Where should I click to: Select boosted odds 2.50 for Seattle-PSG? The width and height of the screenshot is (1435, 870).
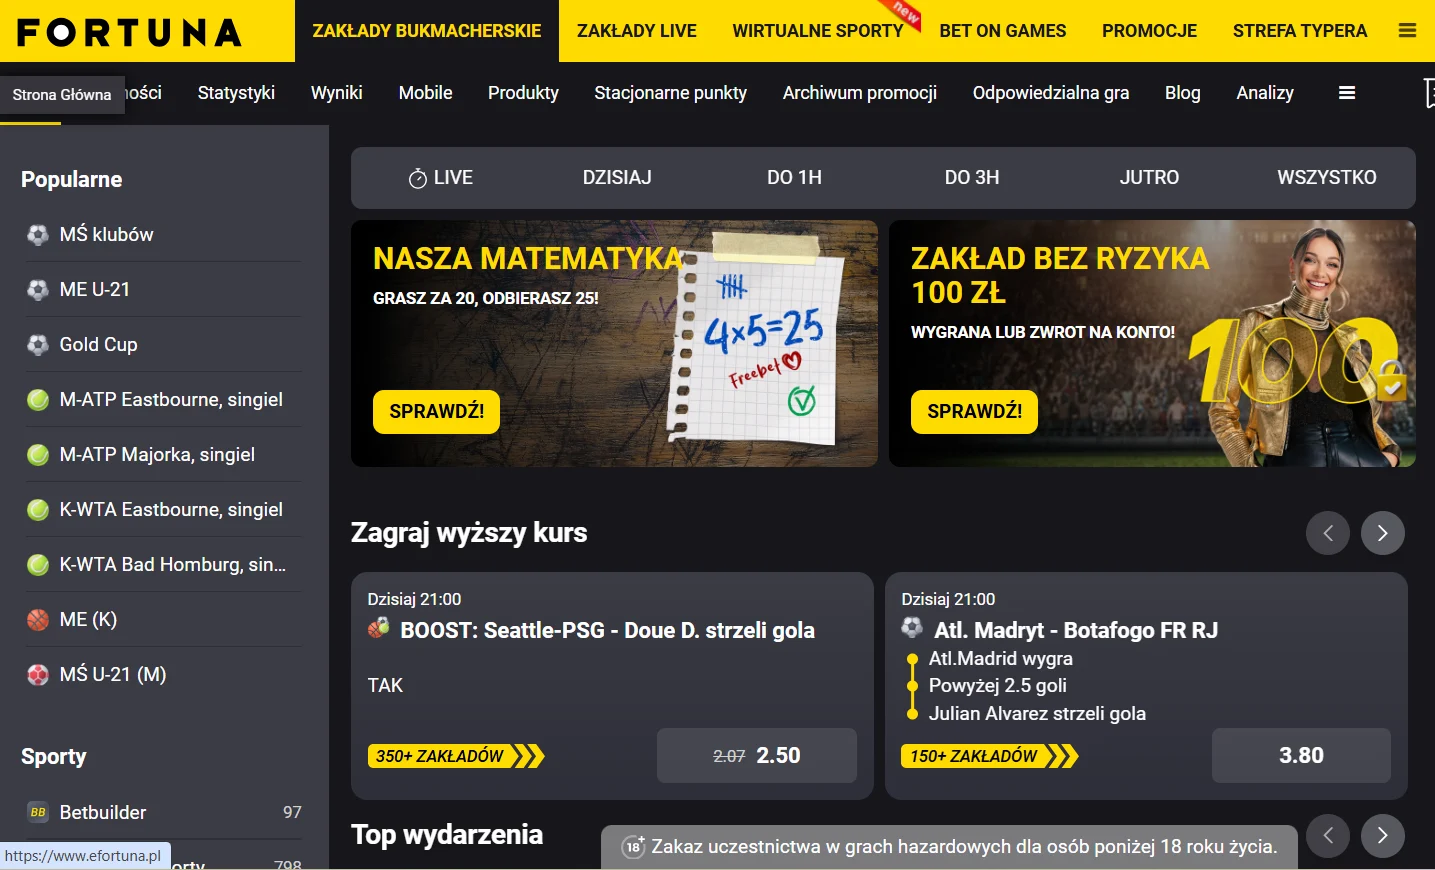pos(756,755)
